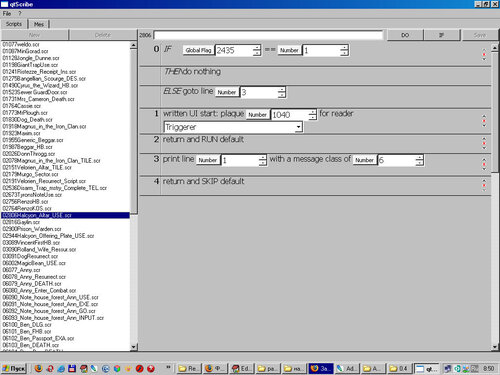The image size is (500, 375).
Task: Select the highlighted Halcyon_Altar_USE.scr script
Action: point(65,215)
